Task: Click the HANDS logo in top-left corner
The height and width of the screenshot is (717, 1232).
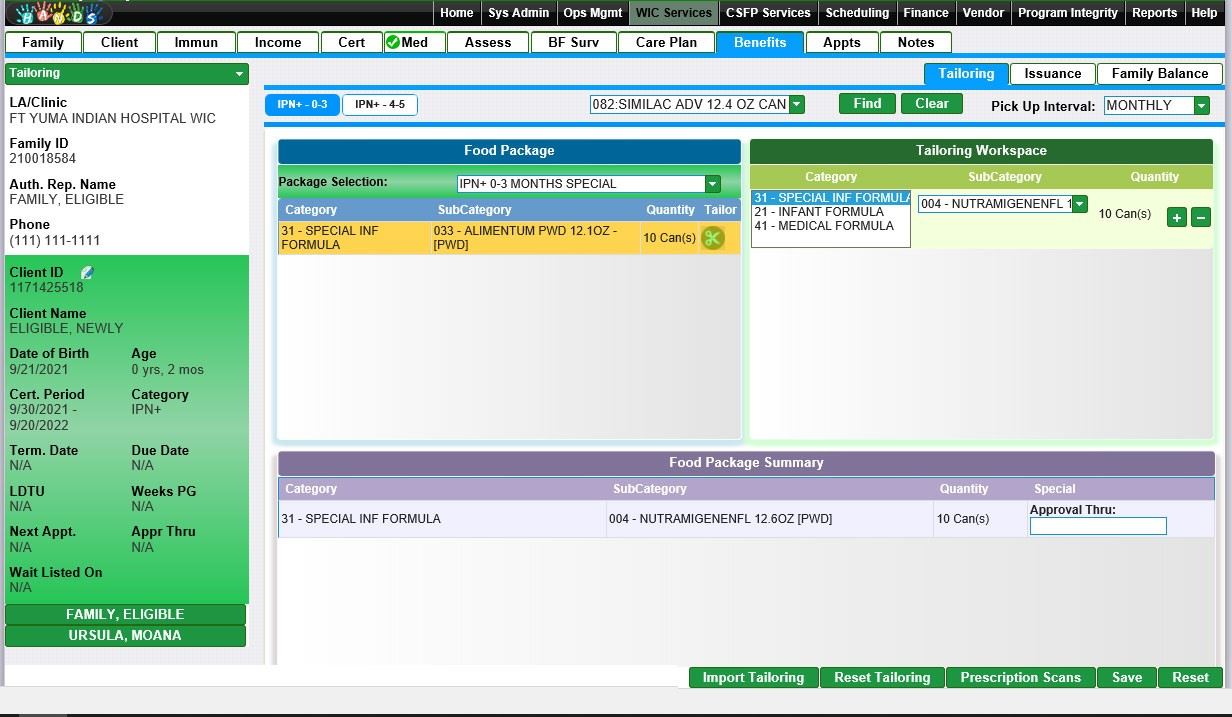Action: click(58, 13)
